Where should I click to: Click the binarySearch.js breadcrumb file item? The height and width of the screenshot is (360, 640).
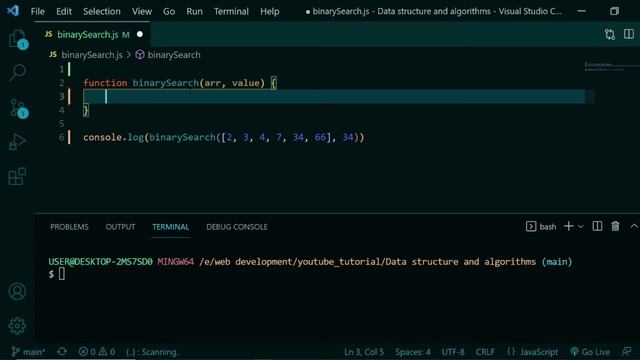(x=92, y=55)
